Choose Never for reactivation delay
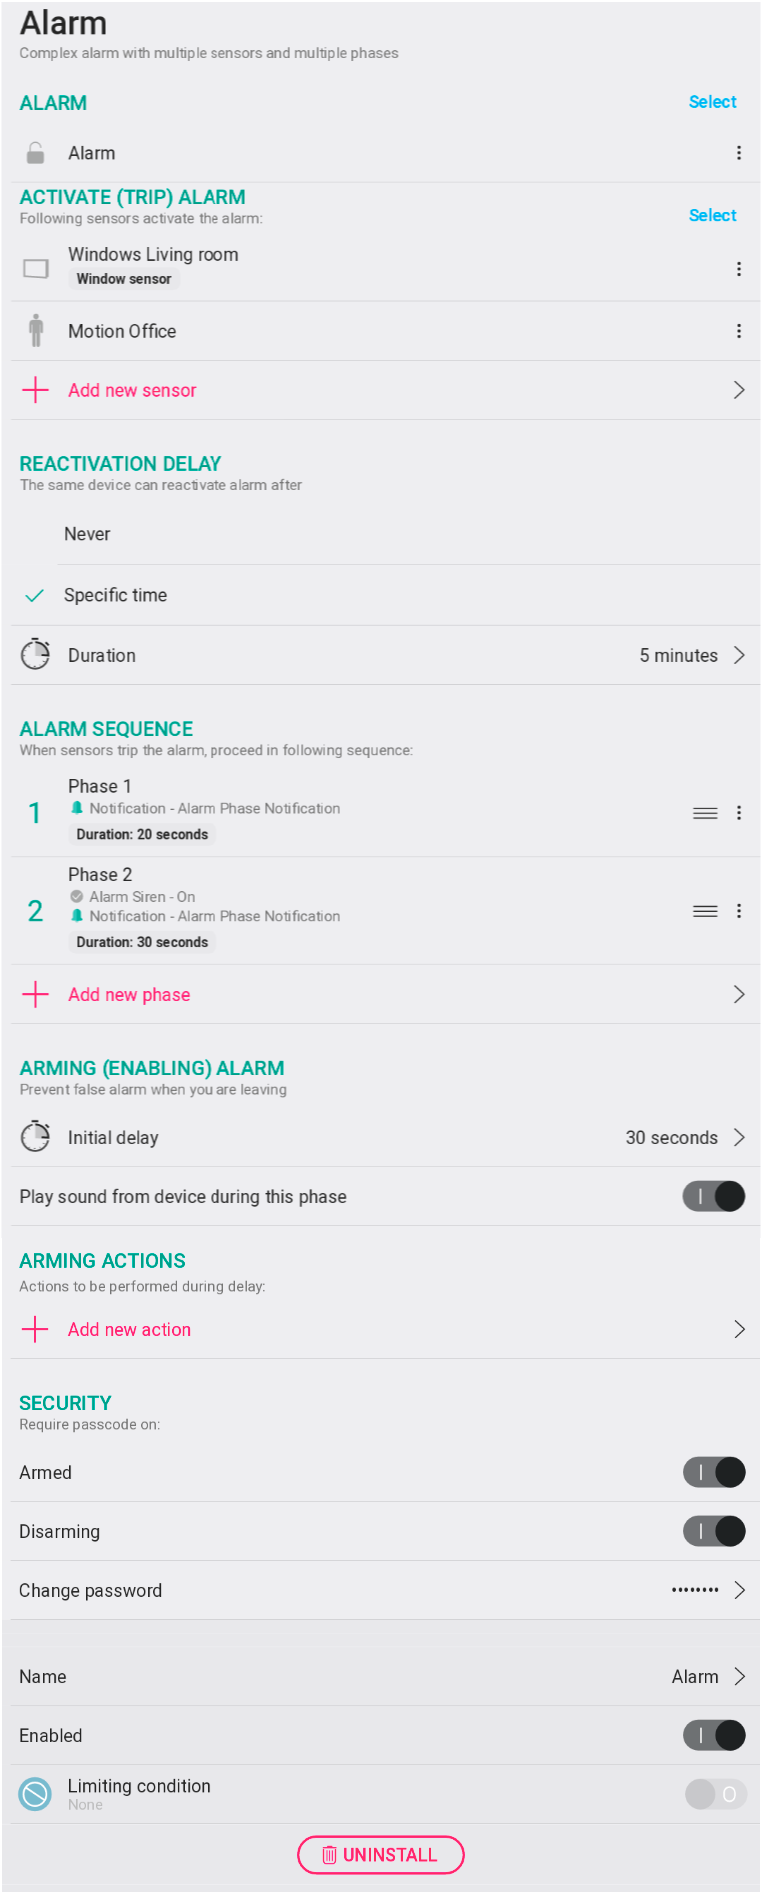 click(x=88, y=534)
